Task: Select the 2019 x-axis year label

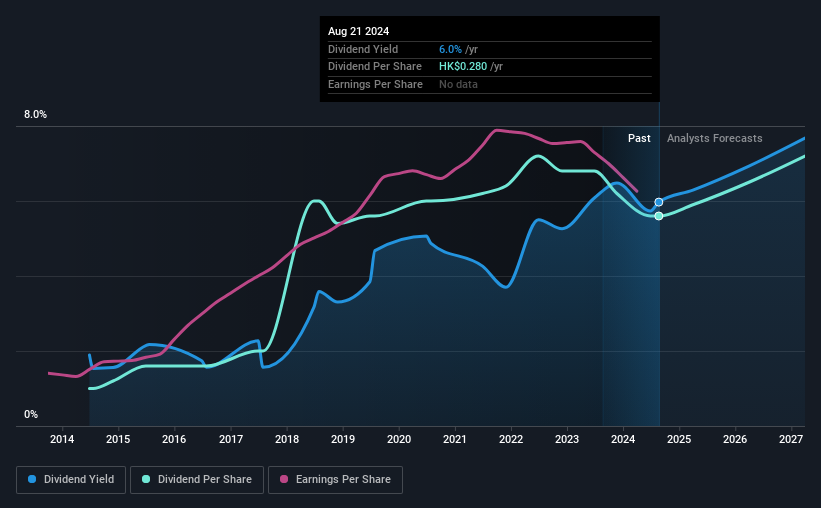Action: [342, 439]
